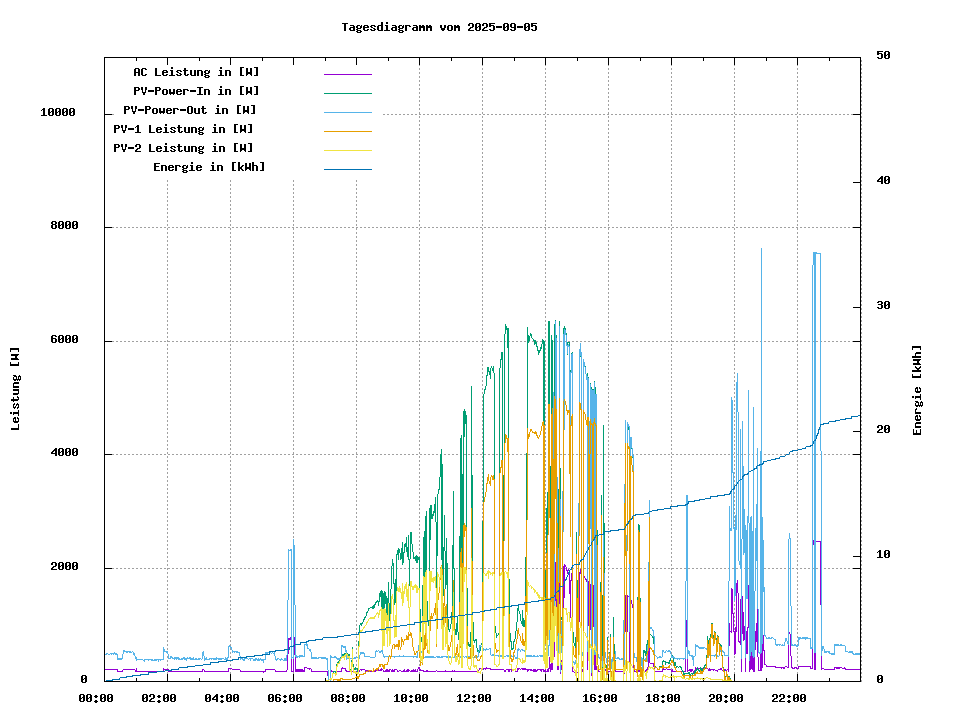Choose the PV-2 Leistung legend label

point(183,148)
